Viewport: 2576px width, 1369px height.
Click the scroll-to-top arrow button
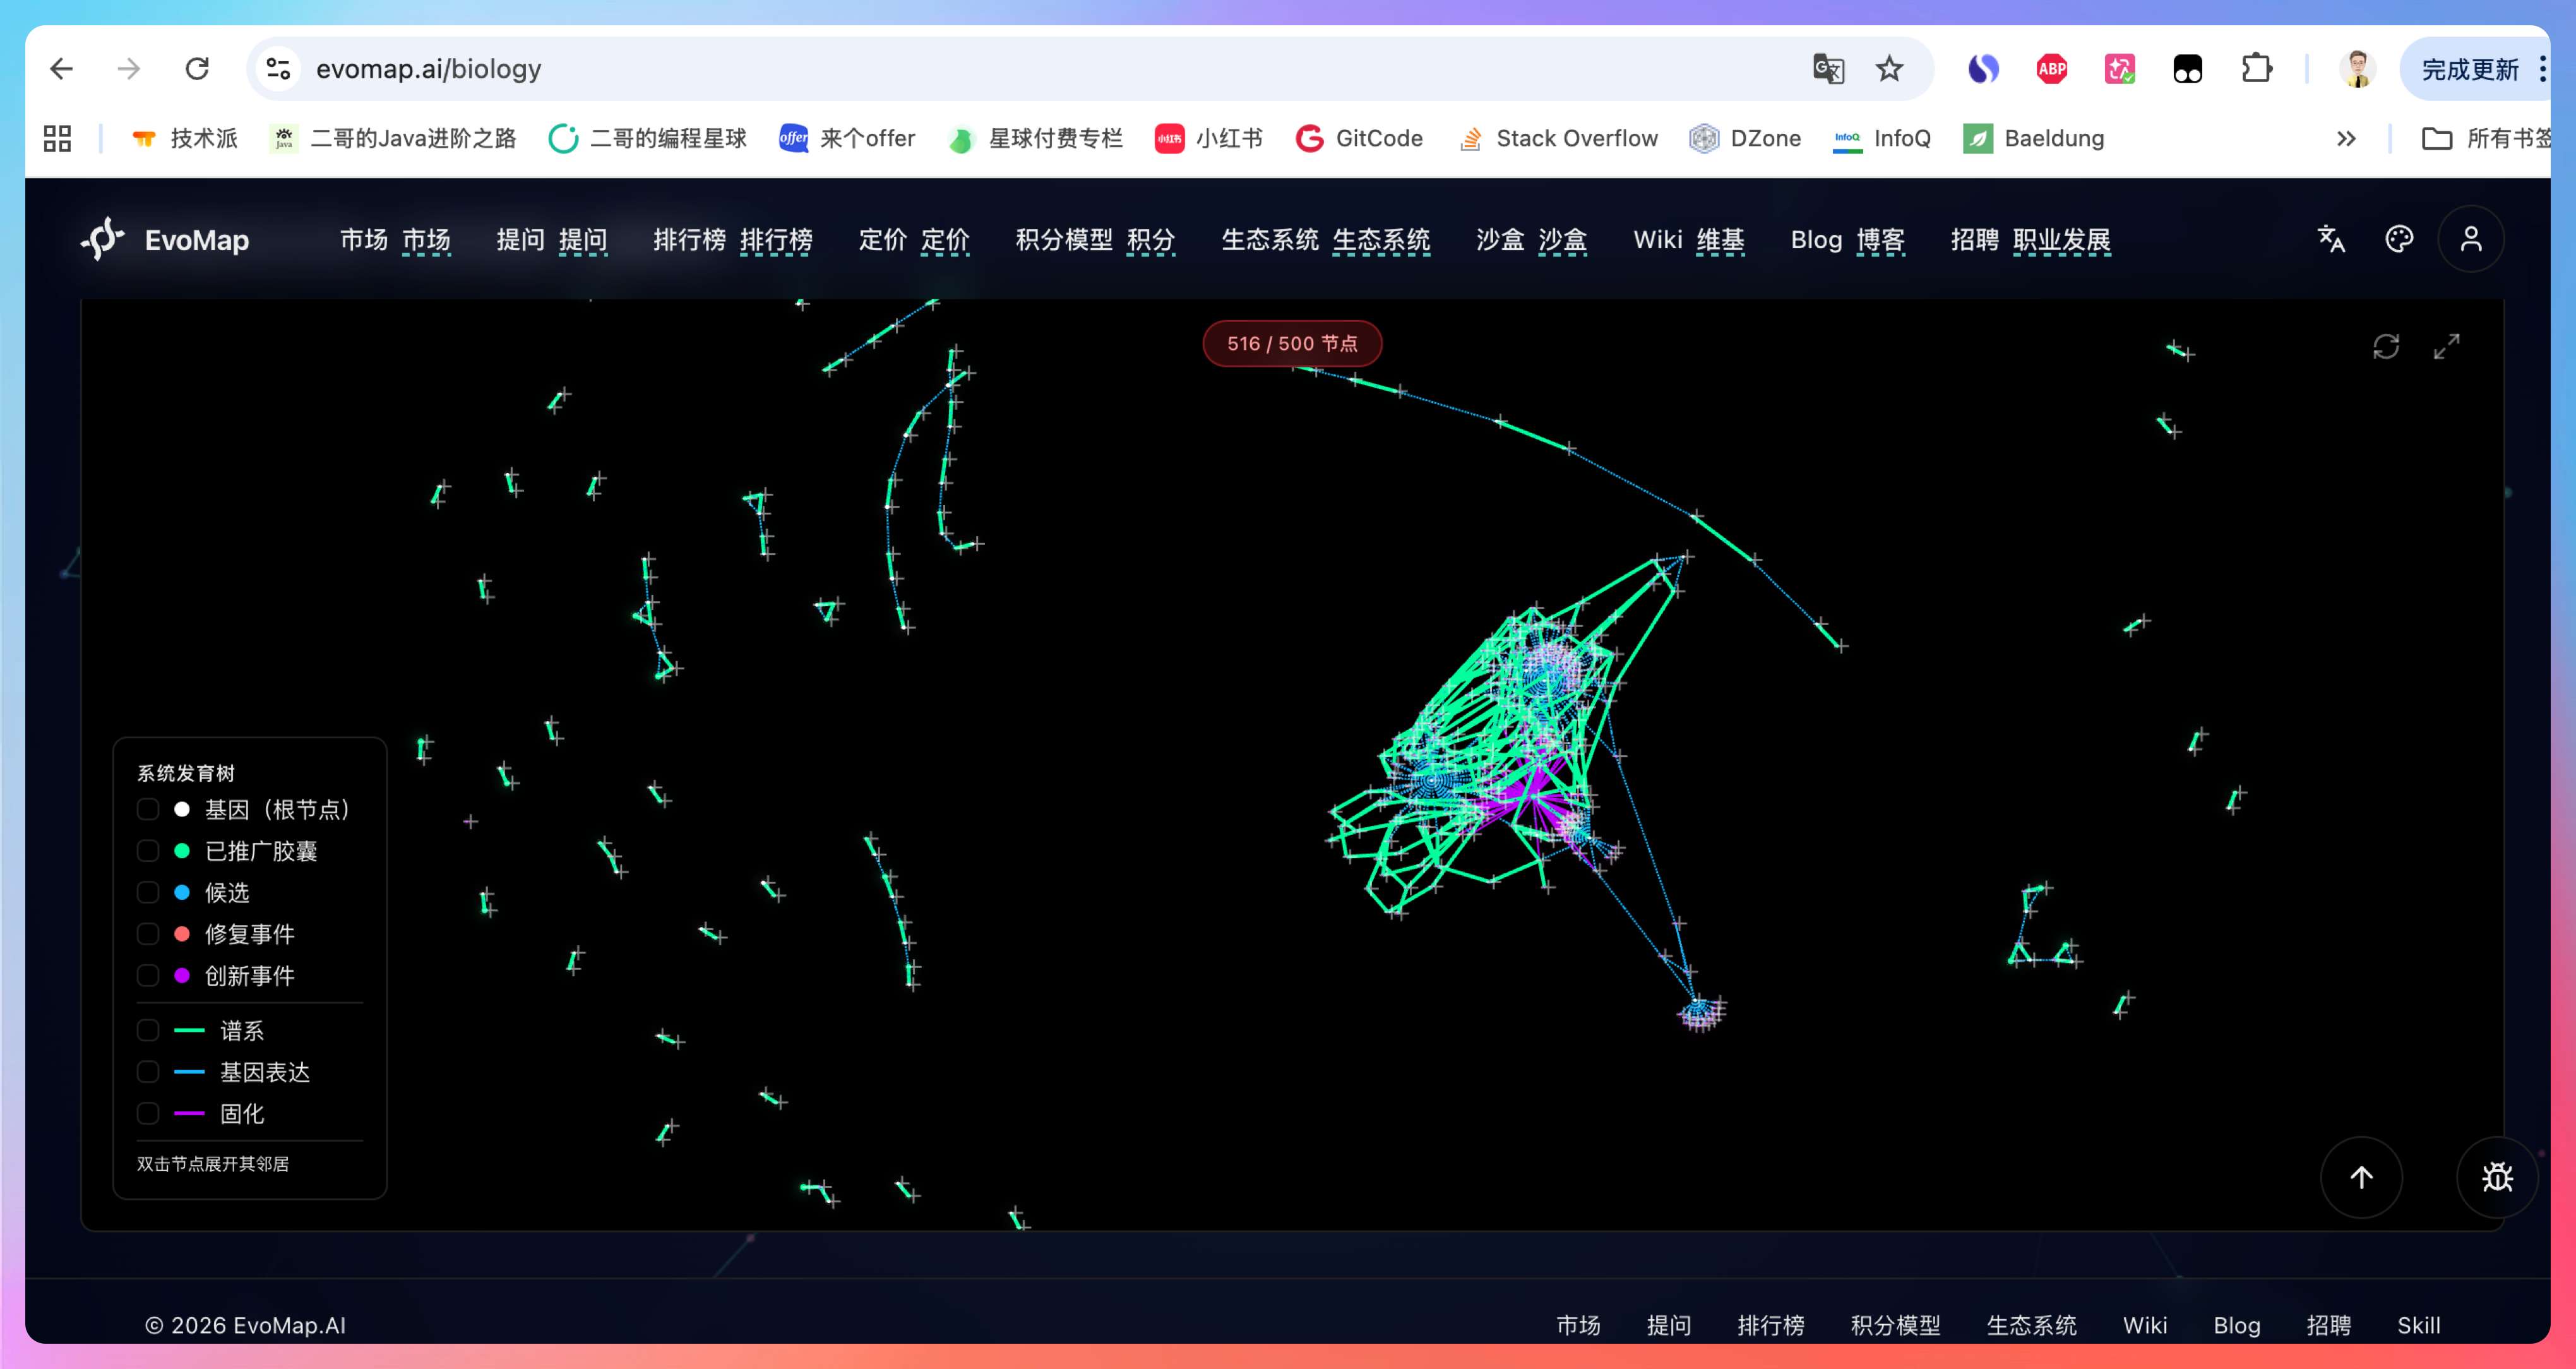pos(2361,1177)
